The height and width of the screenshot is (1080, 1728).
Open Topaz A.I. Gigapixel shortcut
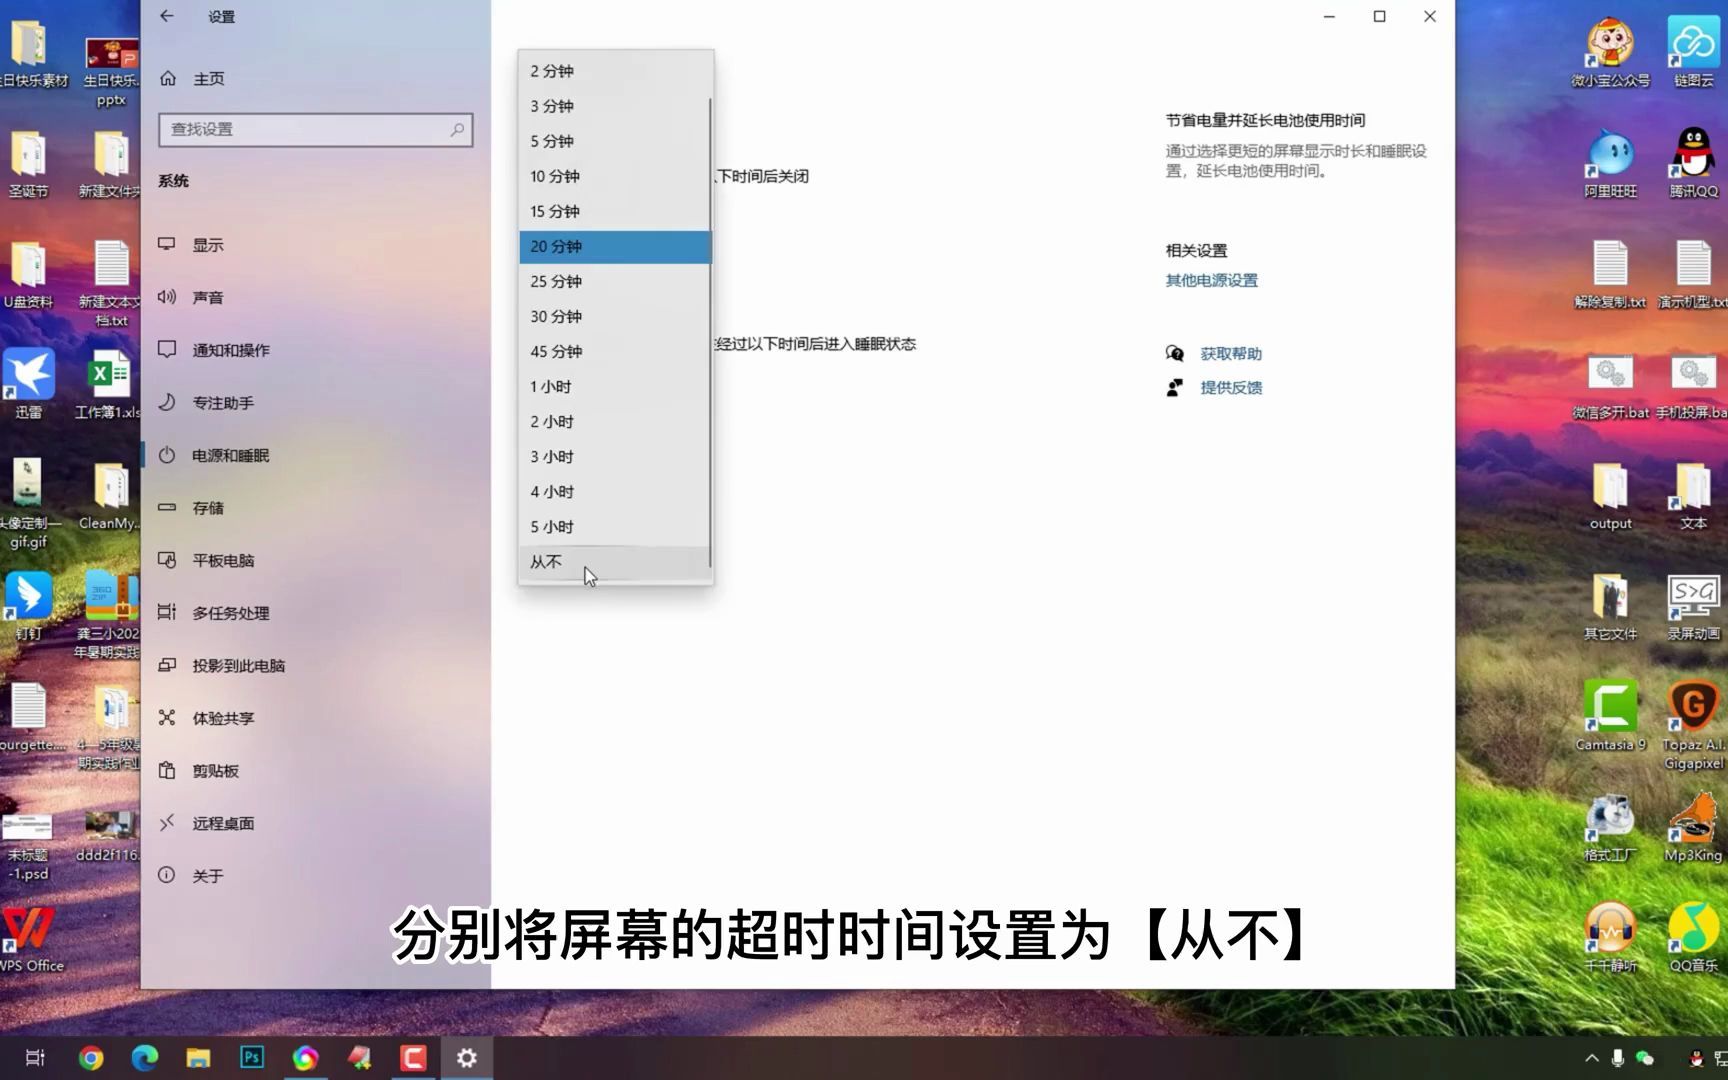coord(1693,725)
